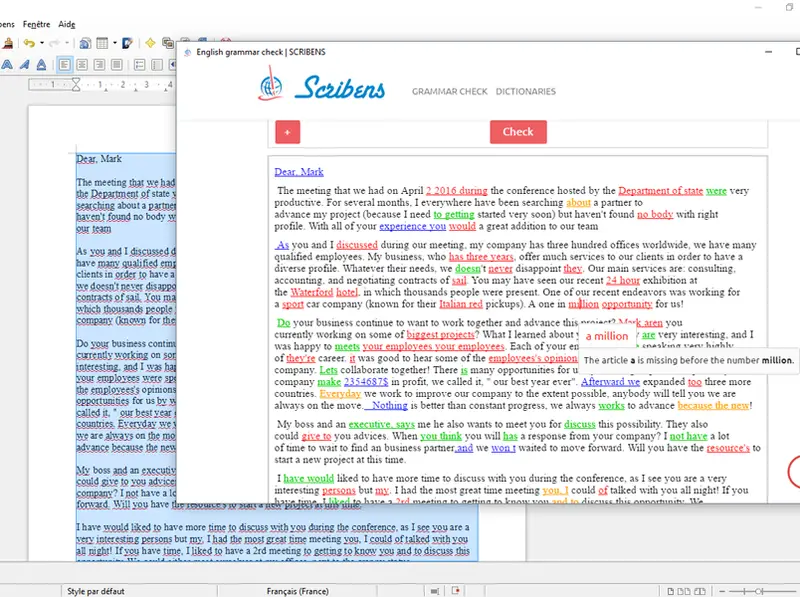The image size is (800, 597).
Task: Click the greyed Redo arrow icon
Action: tap(55, 43)
